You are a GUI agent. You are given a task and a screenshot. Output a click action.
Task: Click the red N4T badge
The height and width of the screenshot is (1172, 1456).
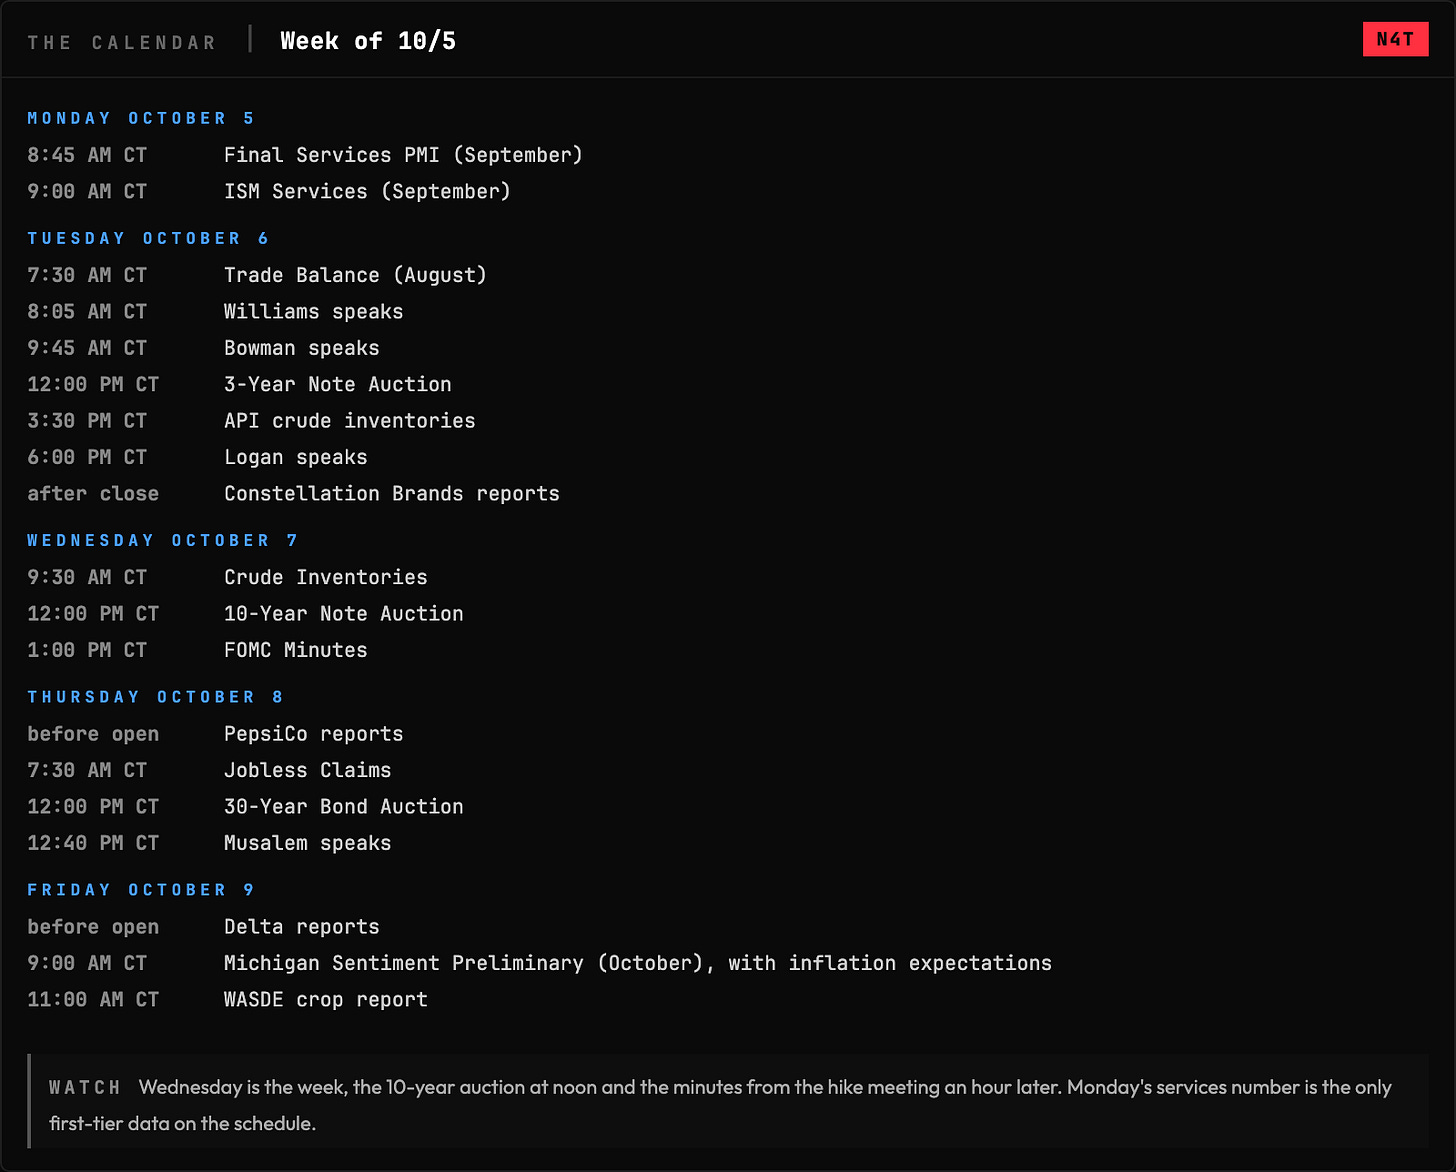pyautogui.click(x=1395, y=39)
